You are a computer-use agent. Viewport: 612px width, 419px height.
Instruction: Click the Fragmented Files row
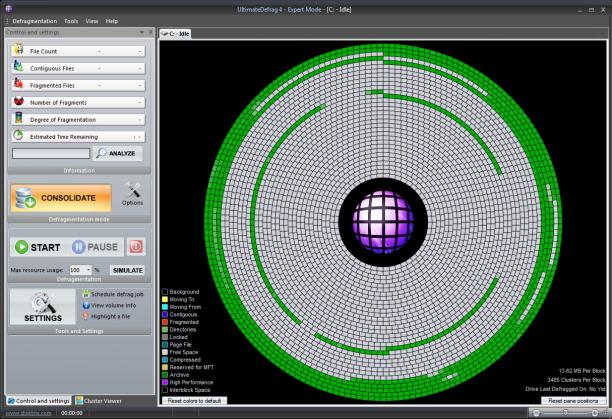tap(78, 85)
